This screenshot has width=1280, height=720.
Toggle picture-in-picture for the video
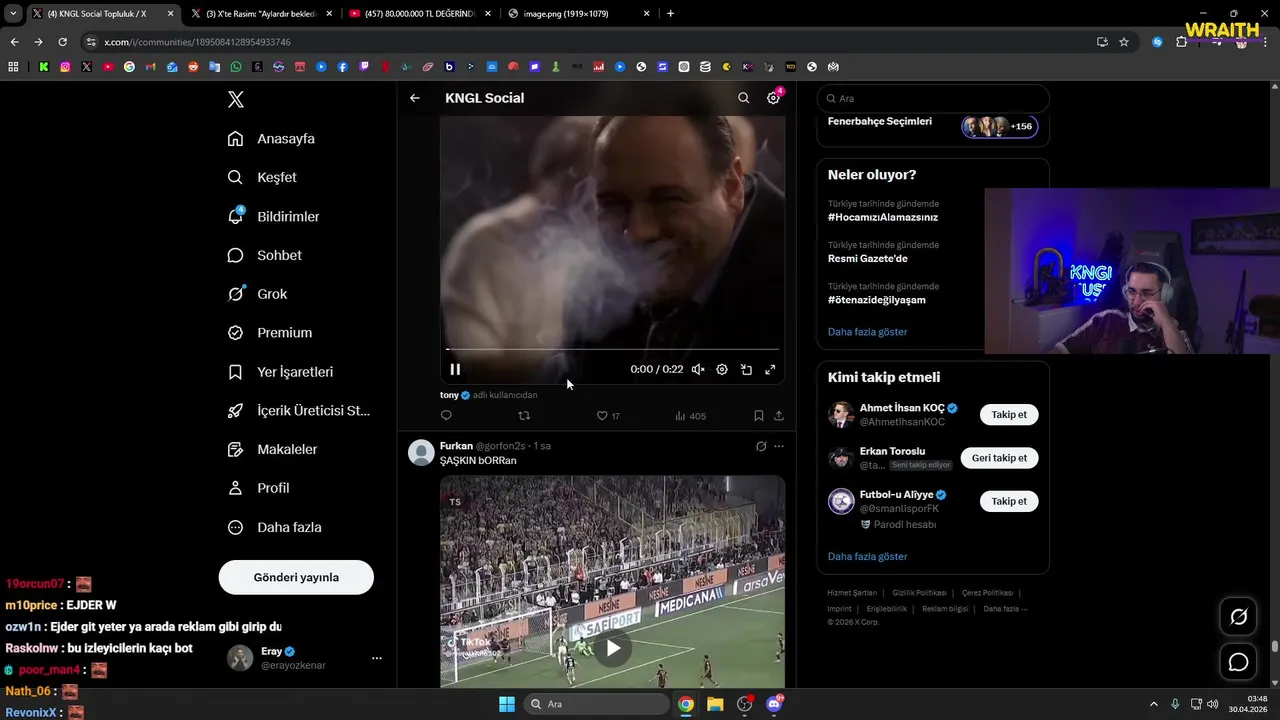(x=746, y=369)
